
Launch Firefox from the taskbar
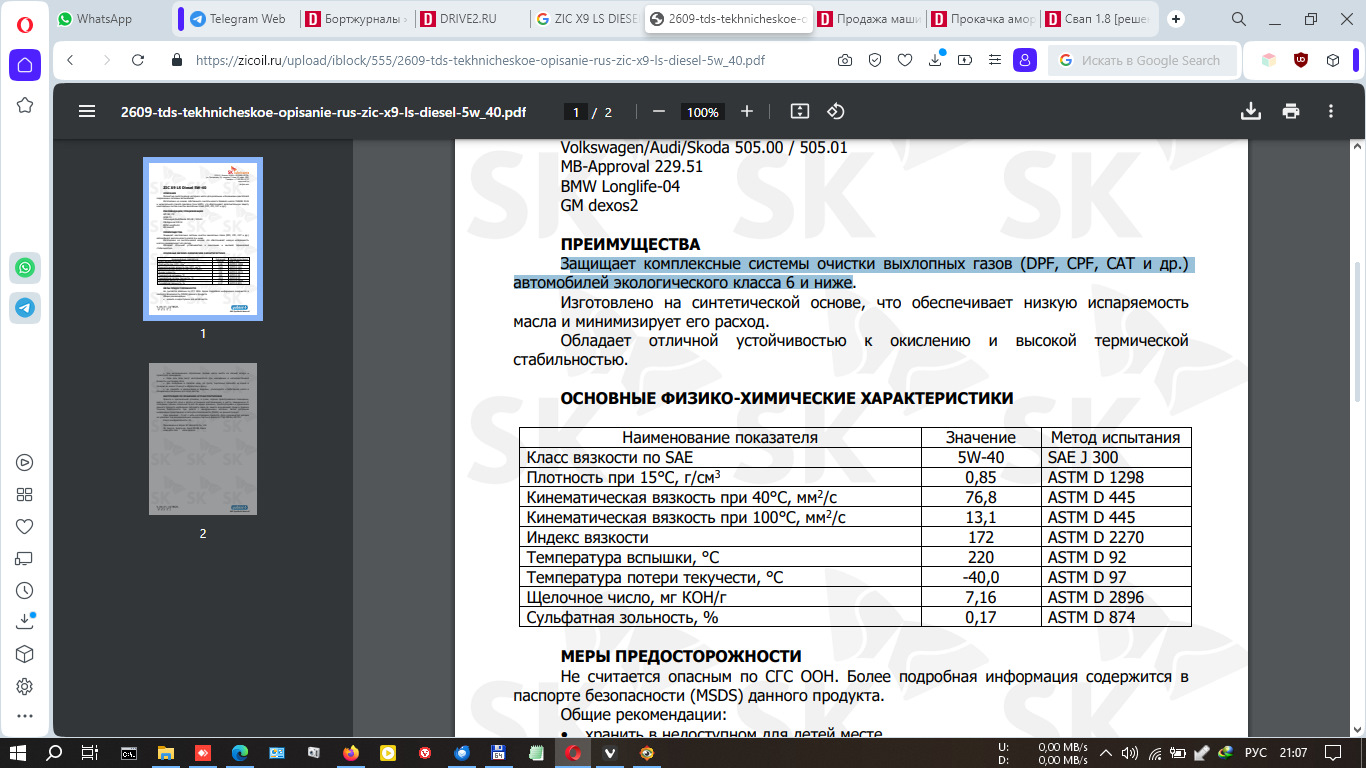point(350,752)
